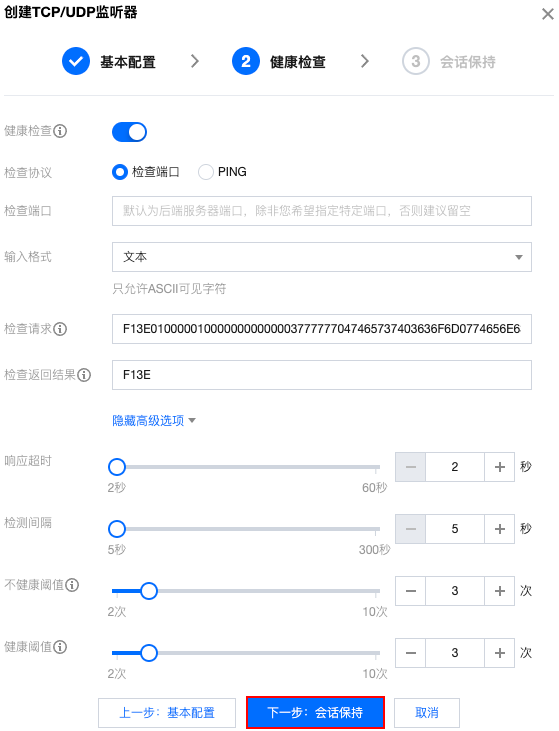Increase 检测间隔 with plus button
Screen dimensions: 559x731
coord(499,529)
